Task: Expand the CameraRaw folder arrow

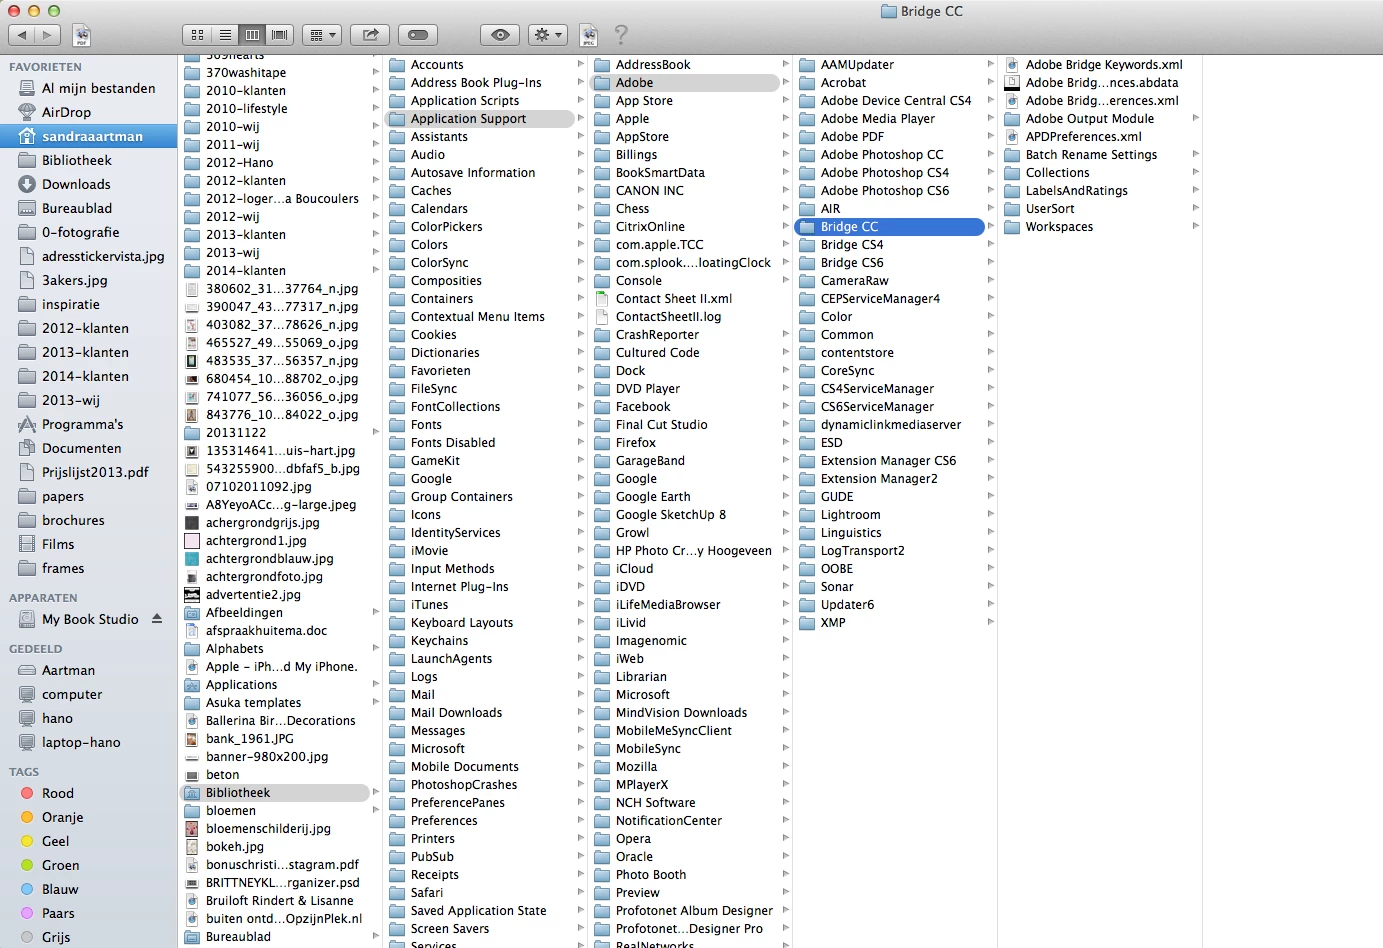Action: pyautogui.click(x=991, y=280)
